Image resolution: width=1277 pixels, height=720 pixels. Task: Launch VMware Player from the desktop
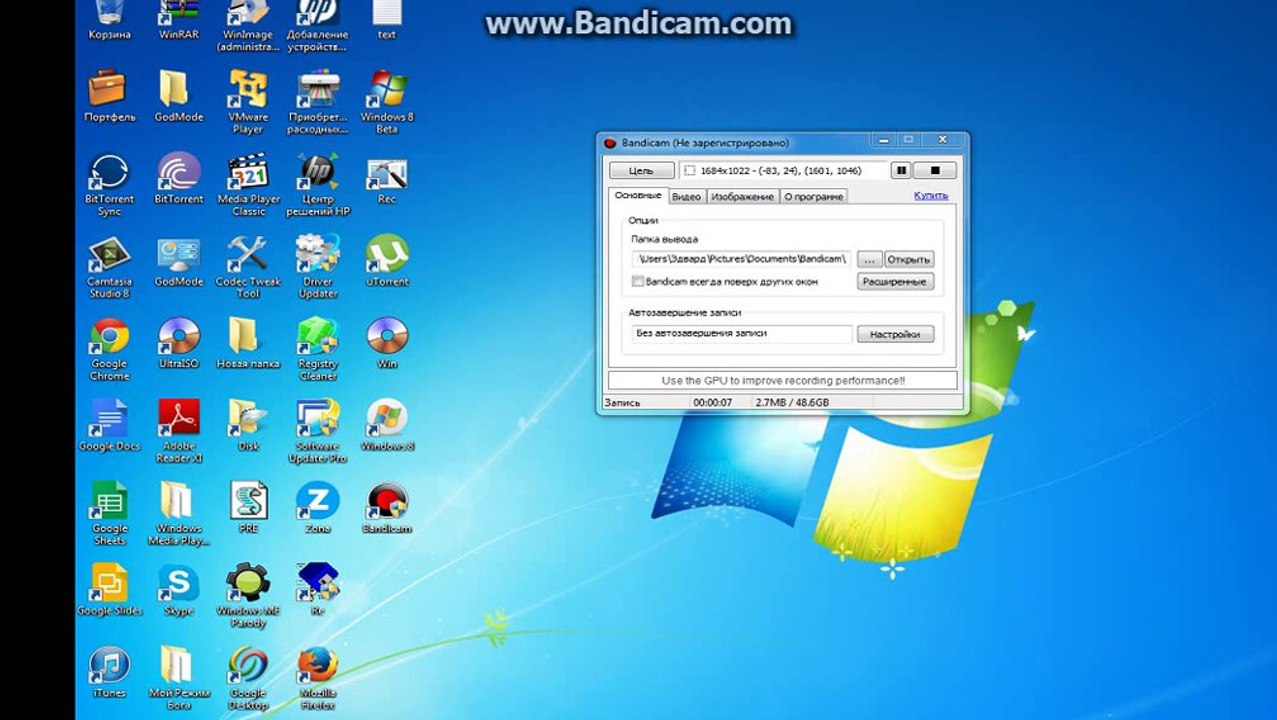(x=248, y=102)
